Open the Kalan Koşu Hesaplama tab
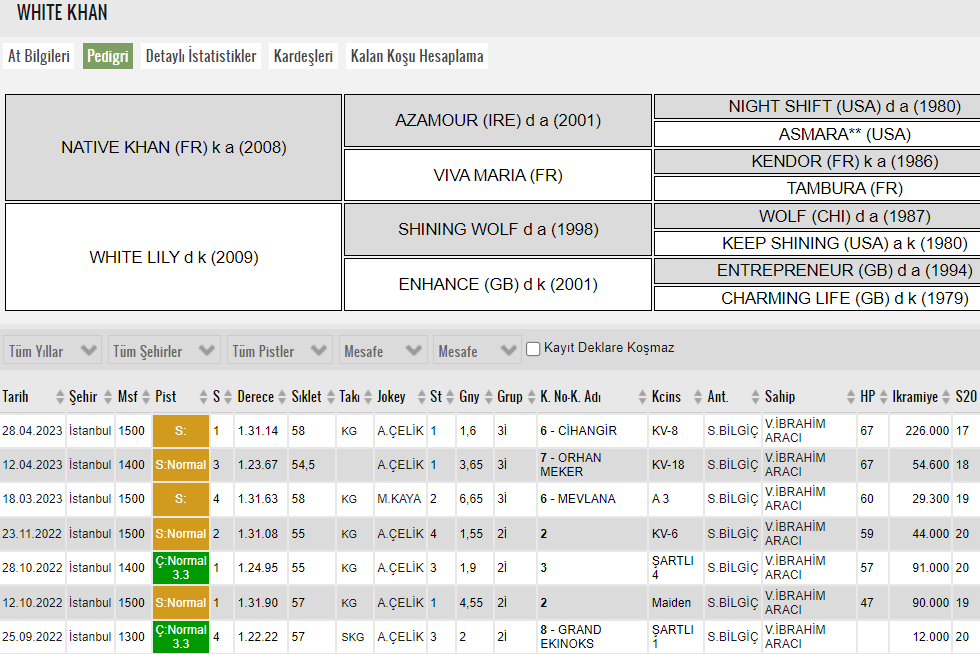The image size is (980, 654). point(417,56)
